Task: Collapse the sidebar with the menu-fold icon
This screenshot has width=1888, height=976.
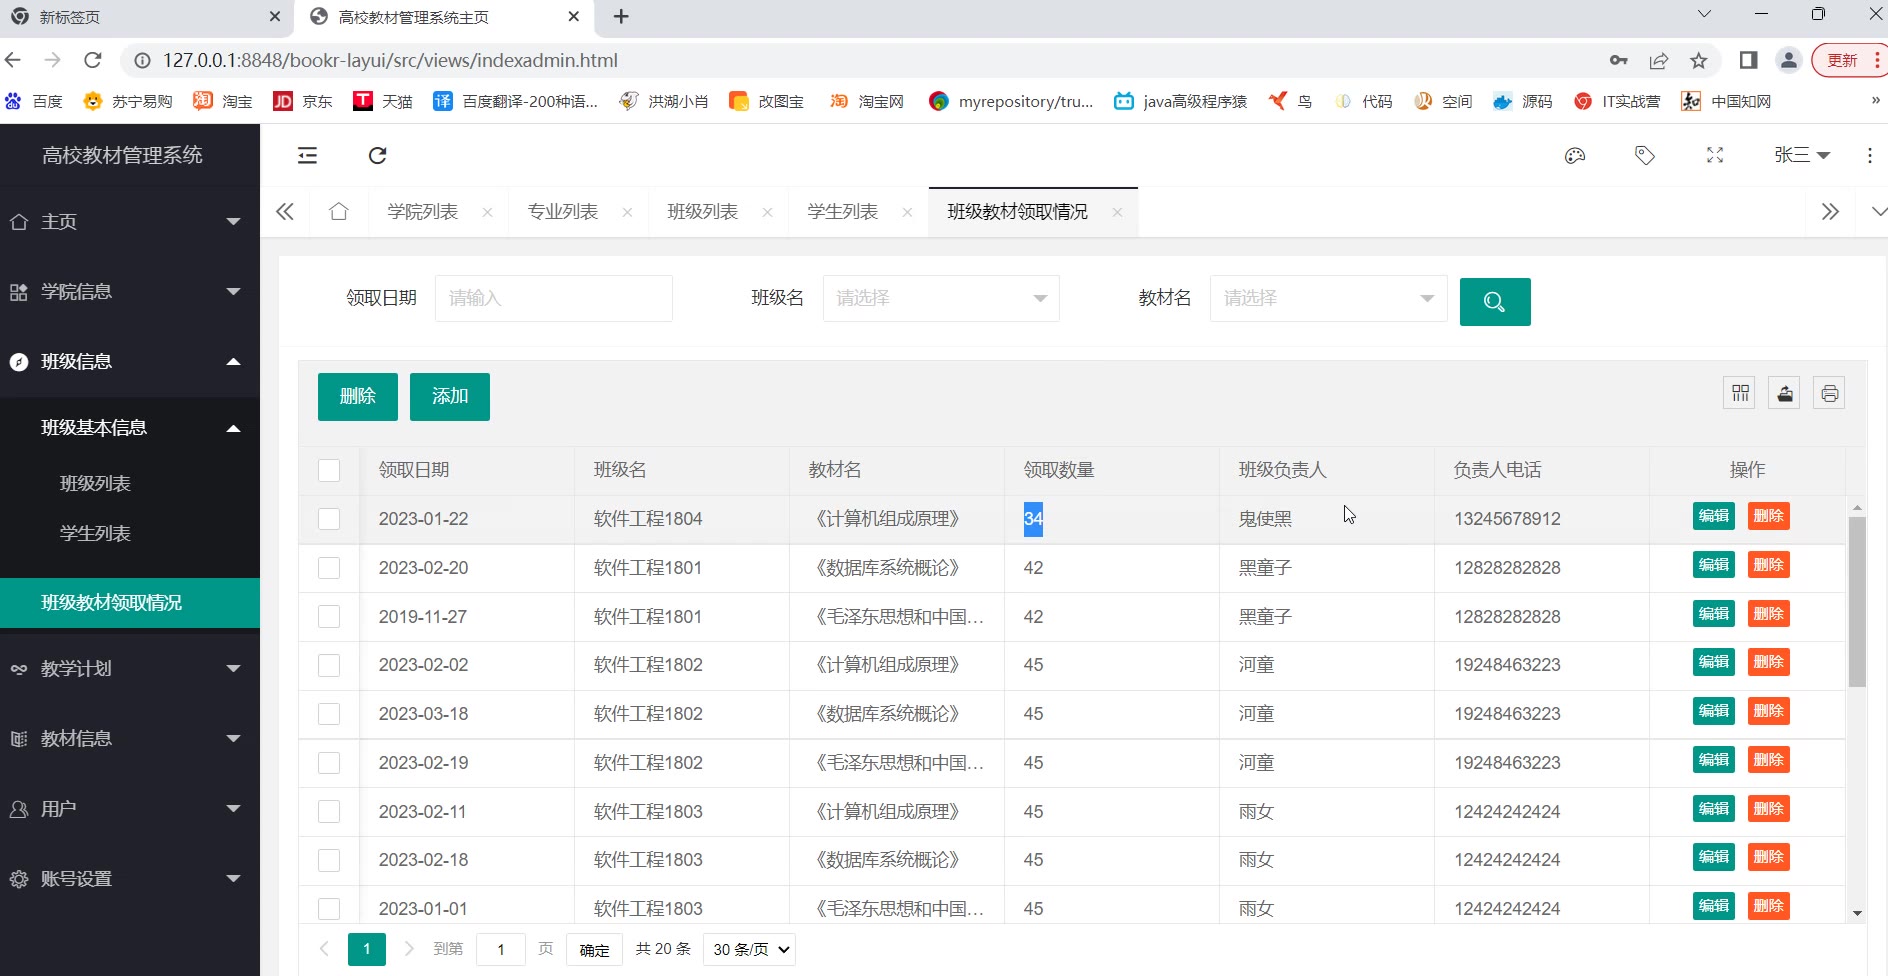Action: point(307,155)
